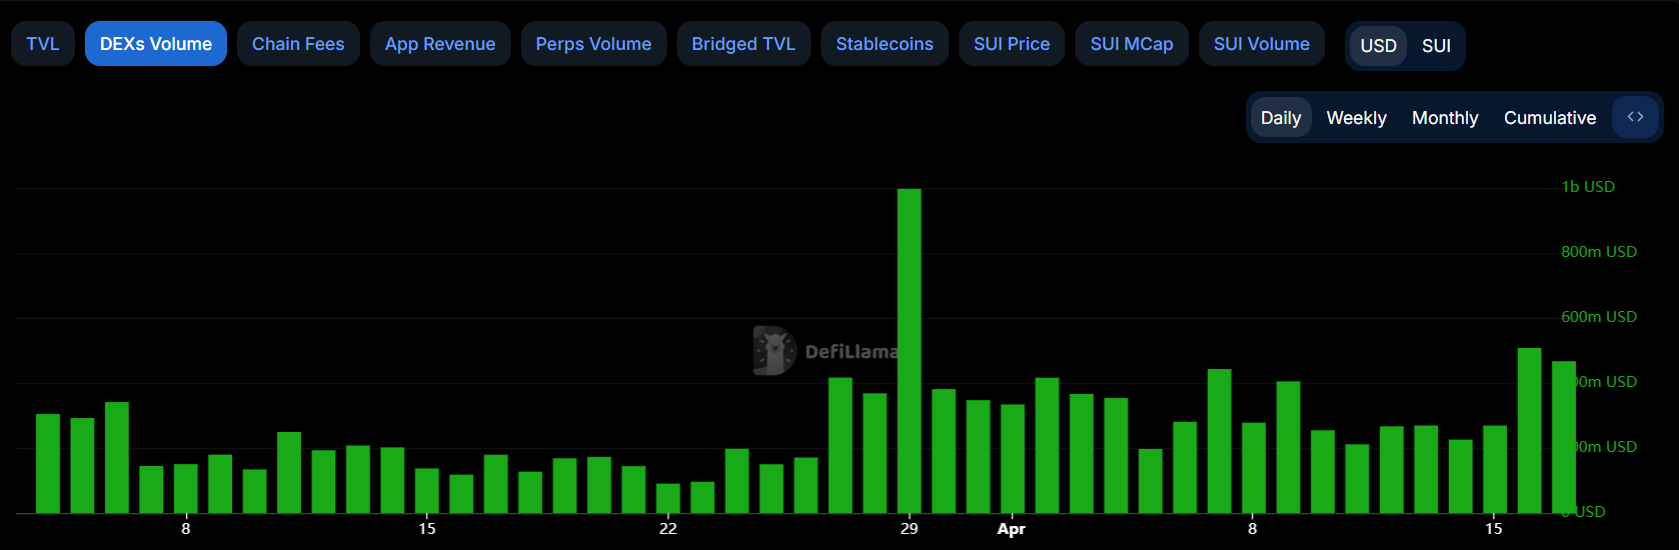Show the Cumulative volume chart
The image size is (1679, 550).
tap(1549, 118)
